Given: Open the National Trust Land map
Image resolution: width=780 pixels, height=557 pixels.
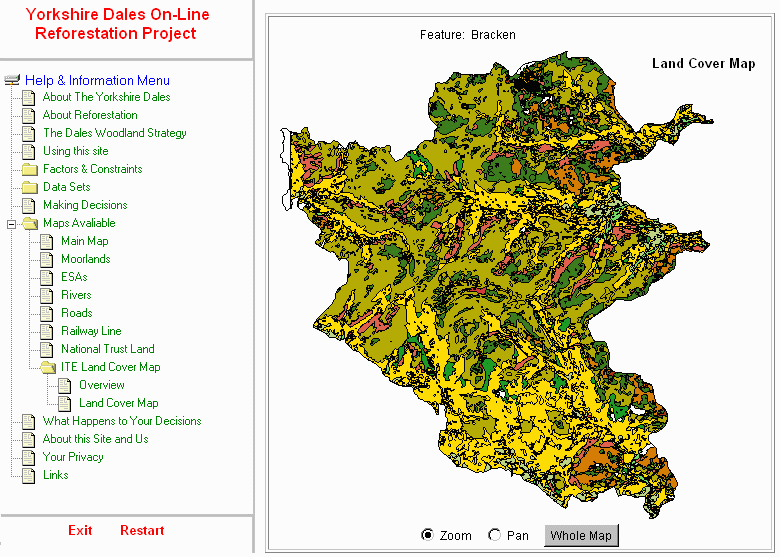Looking at the screenshot, I should 107,349.
